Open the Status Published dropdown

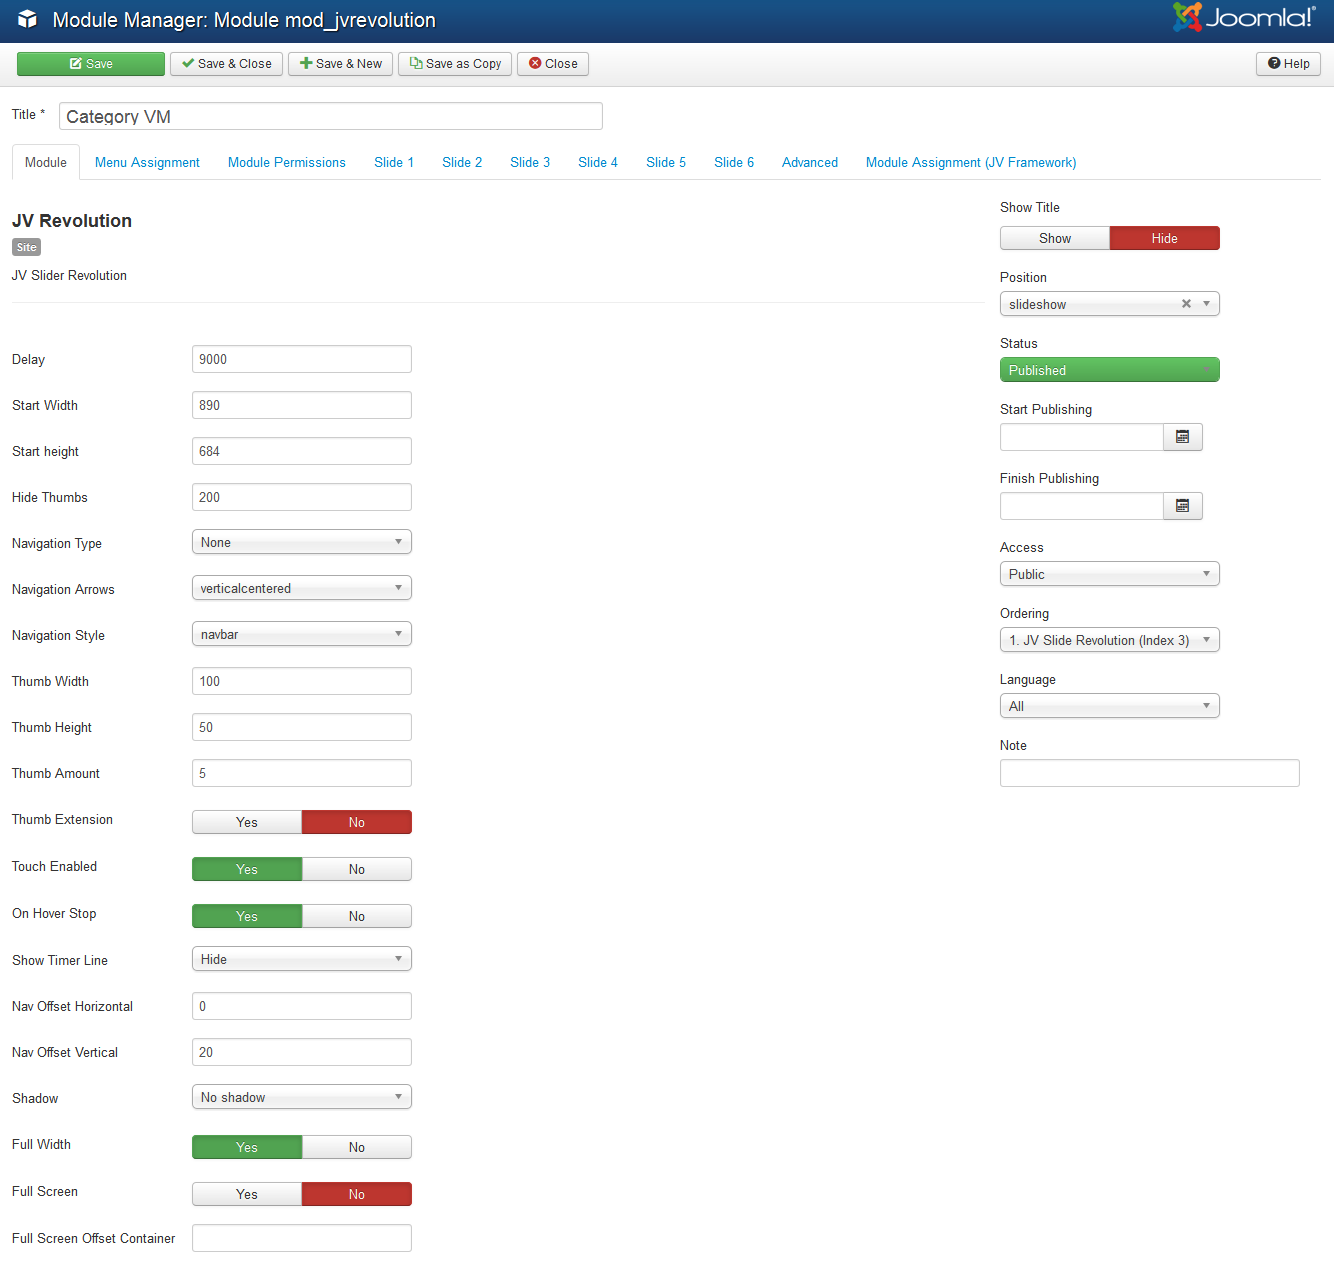(1110, 370)
